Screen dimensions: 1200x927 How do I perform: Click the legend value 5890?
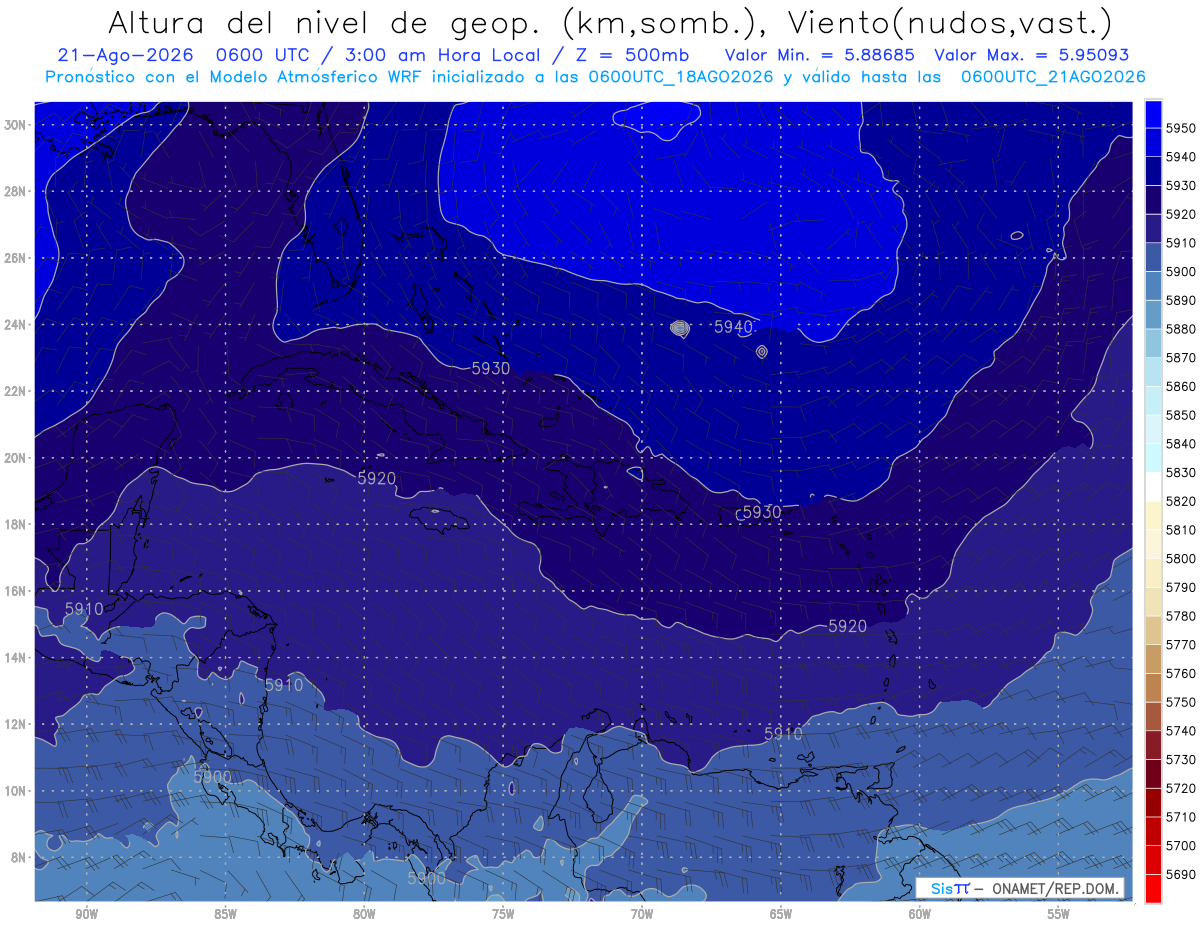tap(1181, 300)
